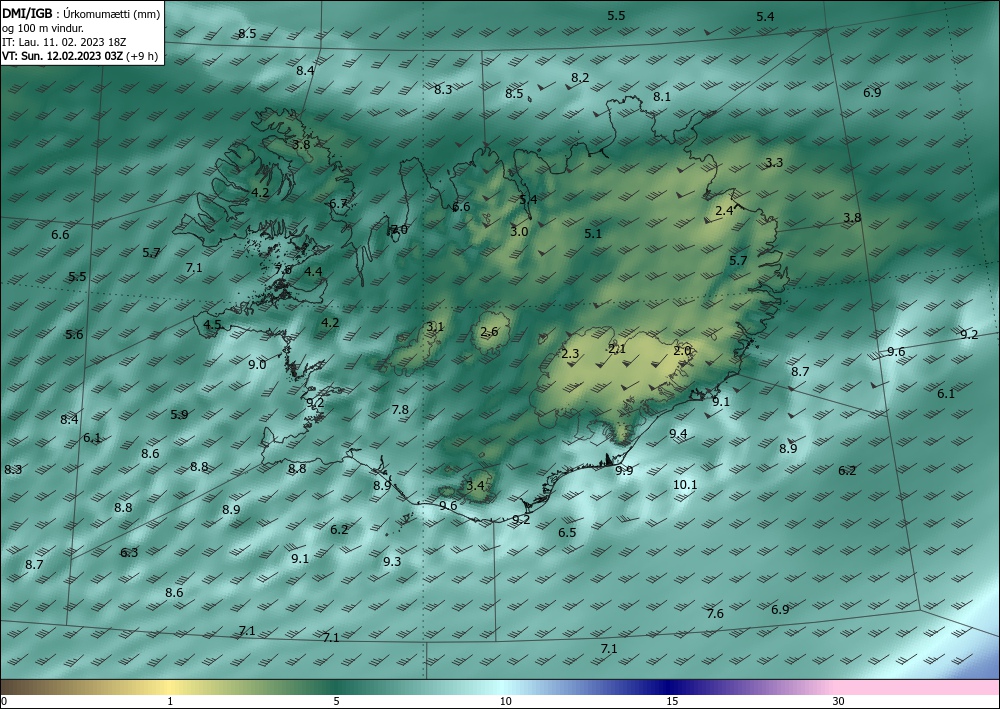This screenshot has height=709, width=1000.
Task: Click the 2.0 value on Vatnajökull
Action: [x=682, y=351]
